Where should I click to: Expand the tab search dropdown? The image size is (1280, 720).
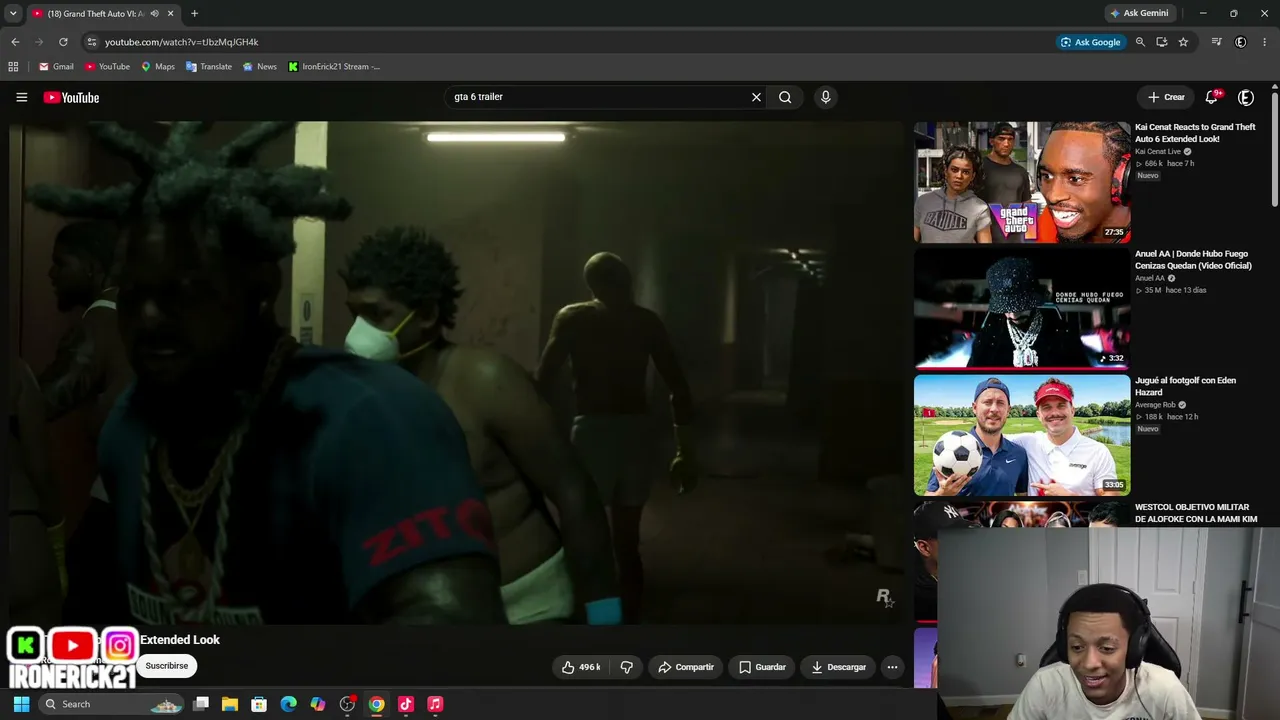pos(13,13)
